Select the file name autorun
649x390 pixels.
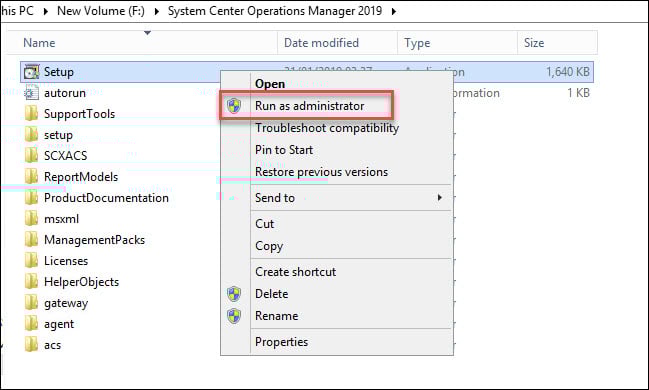click(65, 93)
